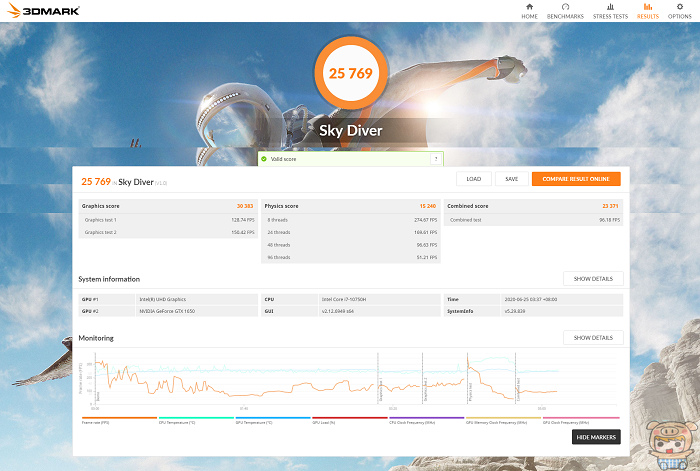Click the Load button
The height and width of the screenshot is (471, 700).
click(x=474, y=179)
